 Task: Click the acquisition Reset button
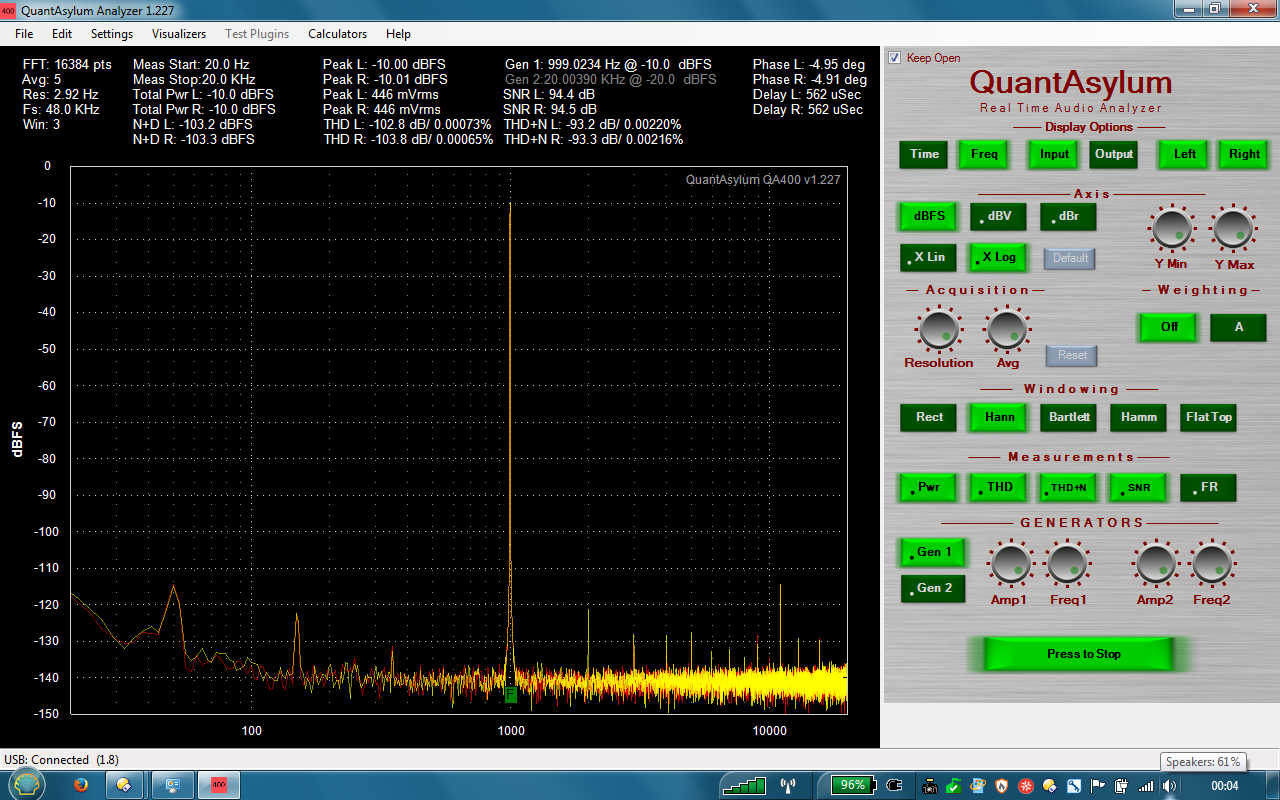click(x=1072, y=355)
